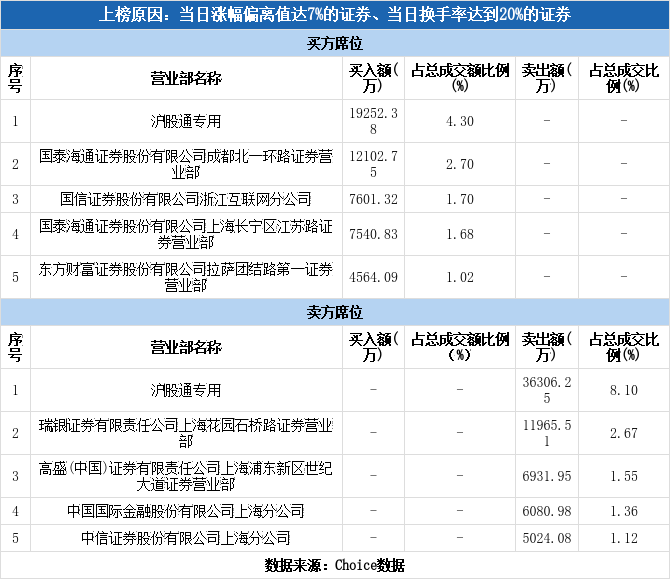Select the 上榜原因 title banner text
The height and width of the screenshot is (579, 670).
pos(335,15)
